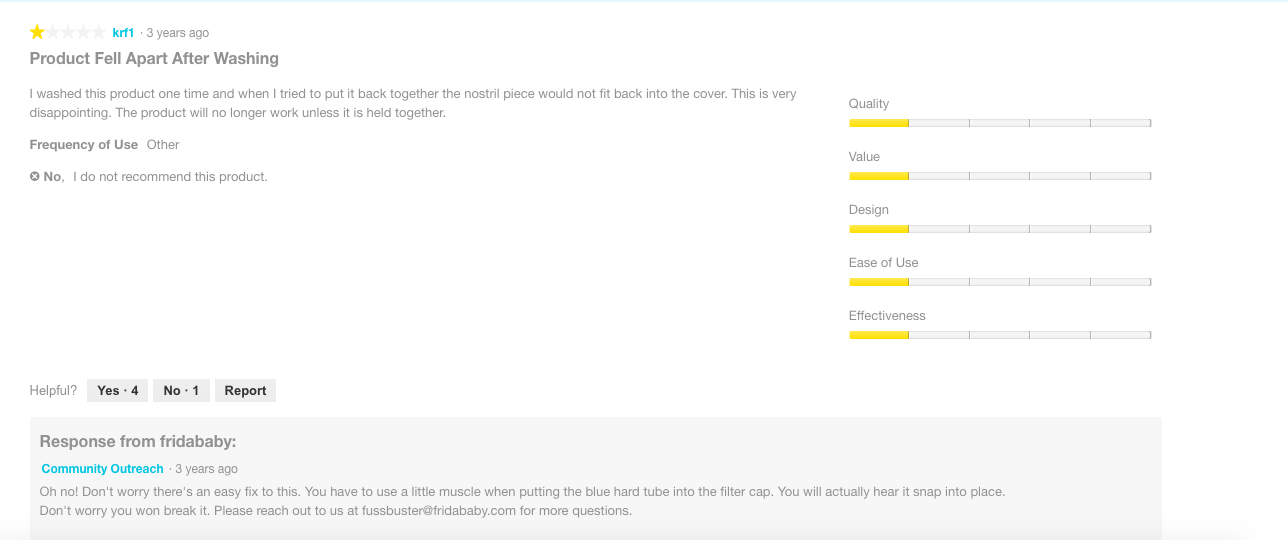Click the gray X icon beside No
This screenshot has height=540, width=1288.
click(x=35, y=177)
